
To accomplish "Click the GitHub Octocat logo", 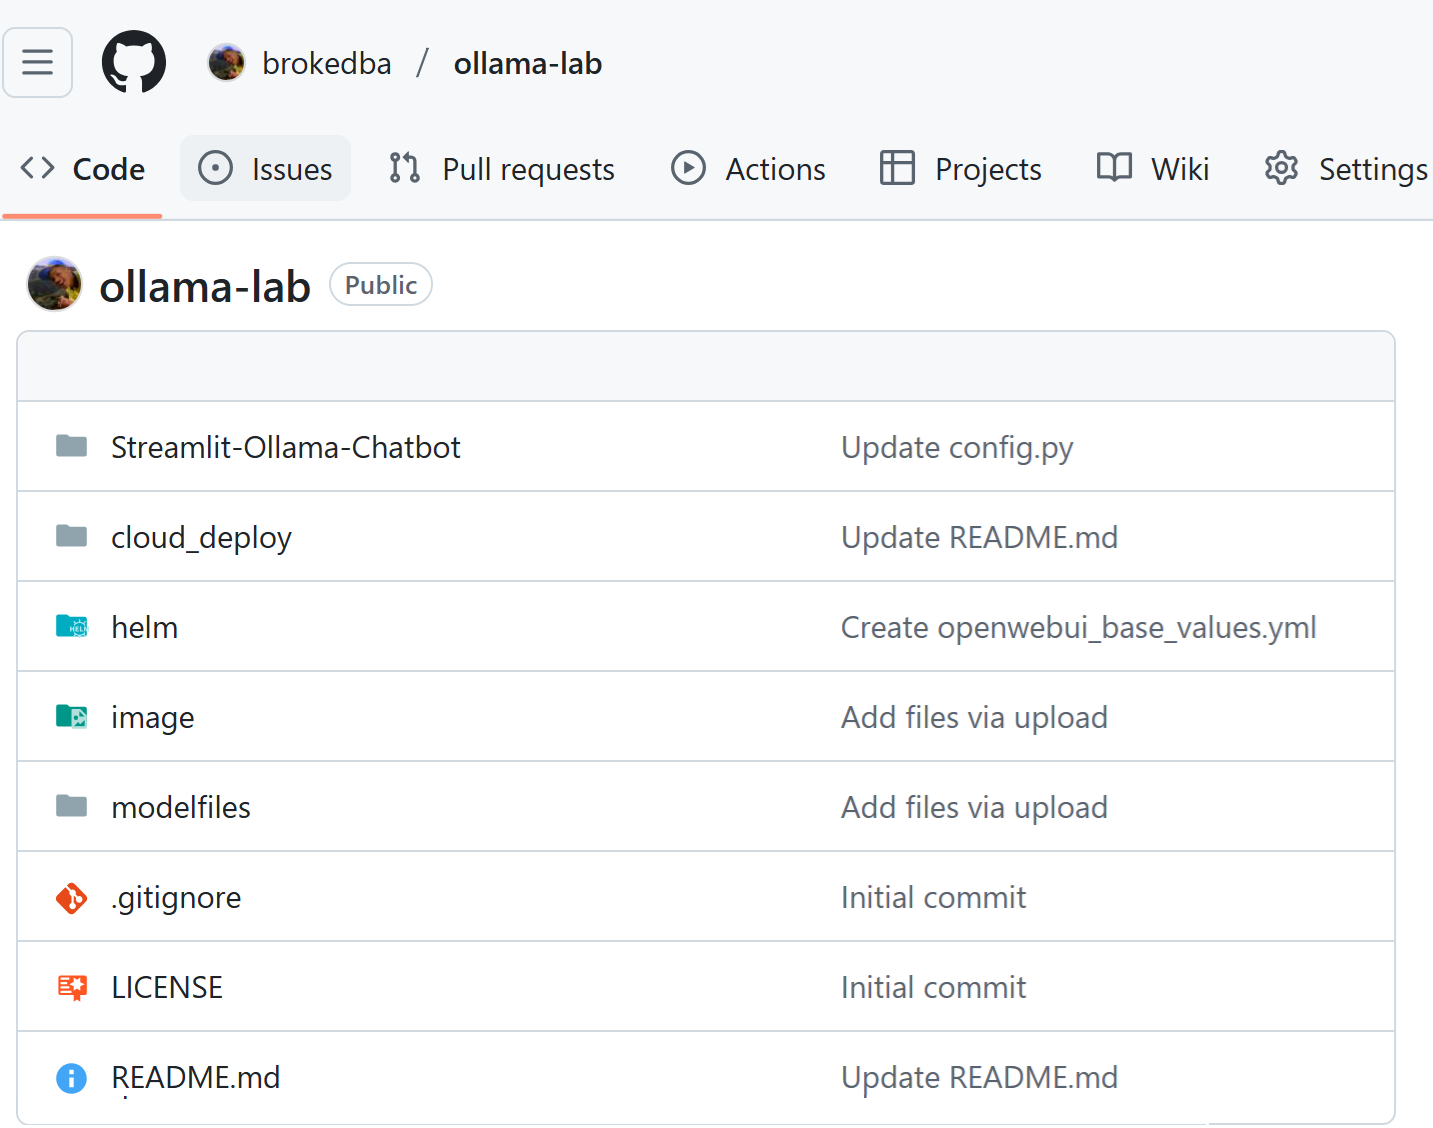I will coord(134,62).
